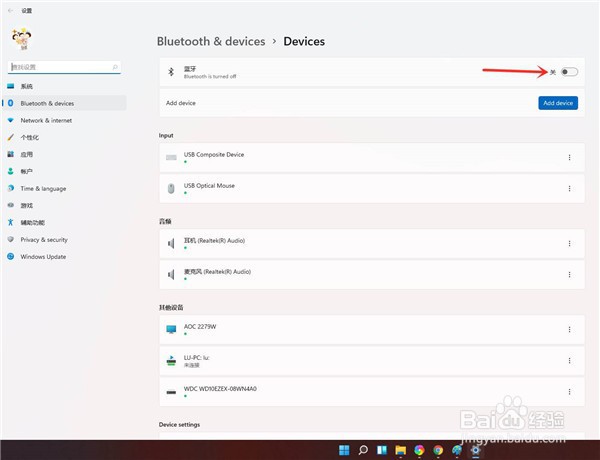The image size is (600, 460).
Task: Open Privacy & security settings
Action: click(44, 240)
